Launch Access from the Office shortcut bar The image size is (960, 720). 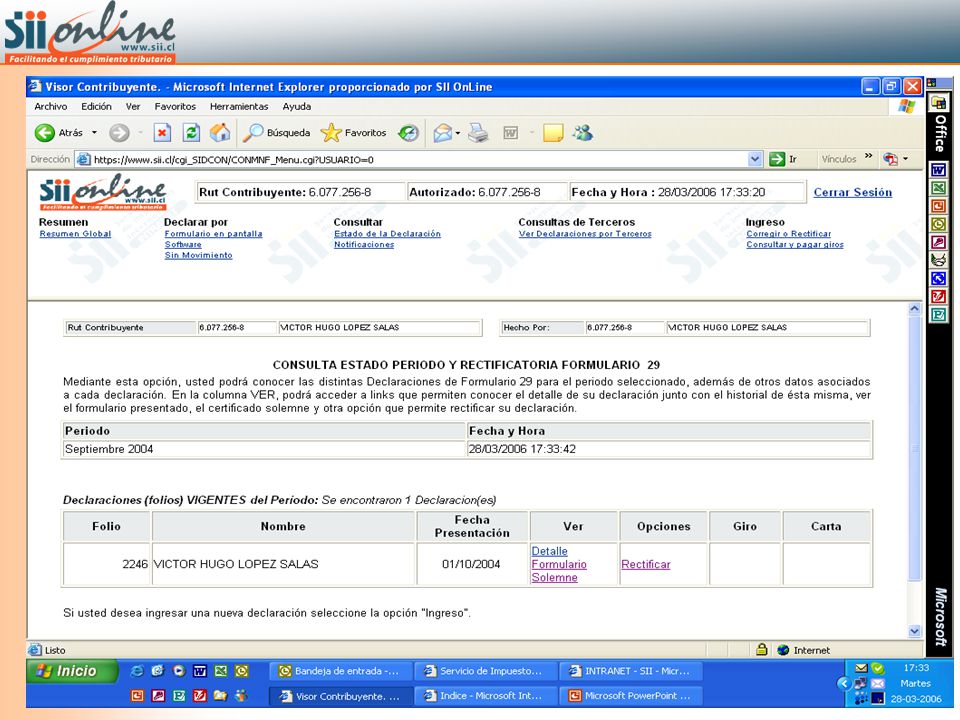938,242
